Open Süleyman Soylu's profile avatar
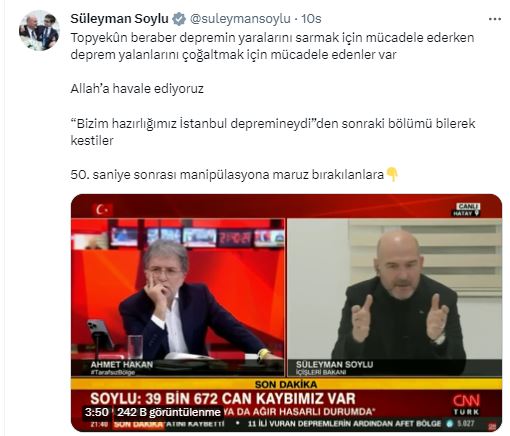 (39, 30)
